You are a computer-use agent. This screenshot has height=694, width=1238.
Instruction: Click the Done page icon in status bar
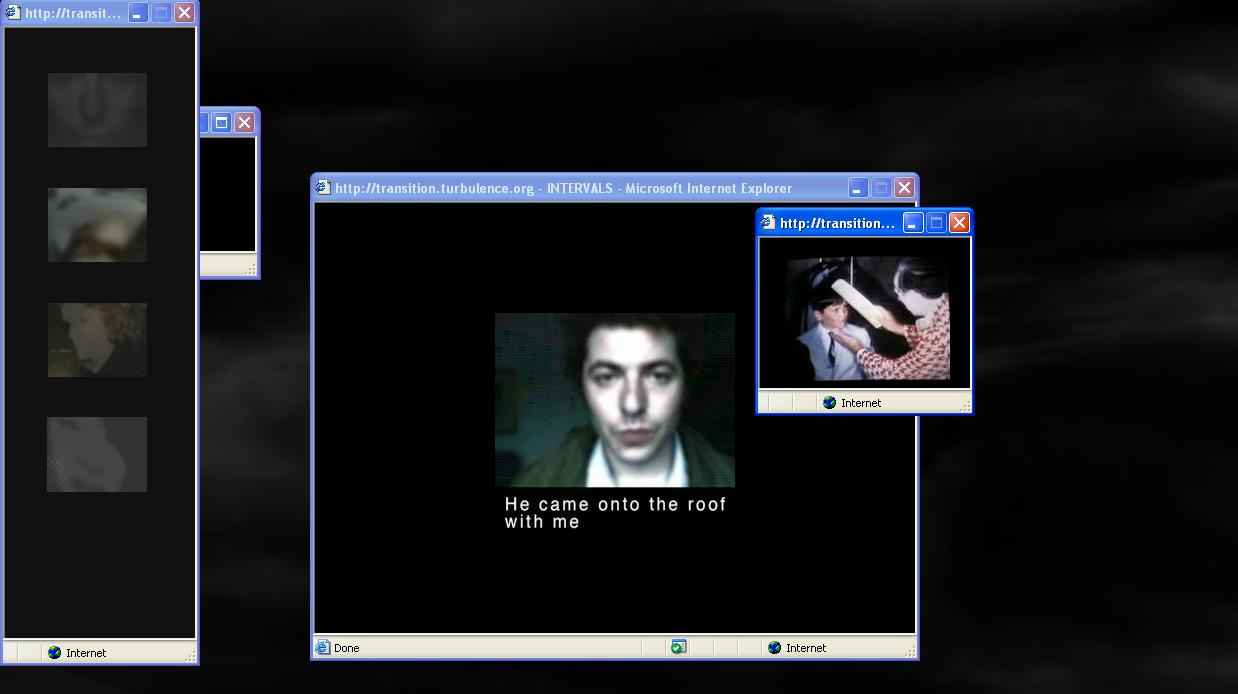323,648
